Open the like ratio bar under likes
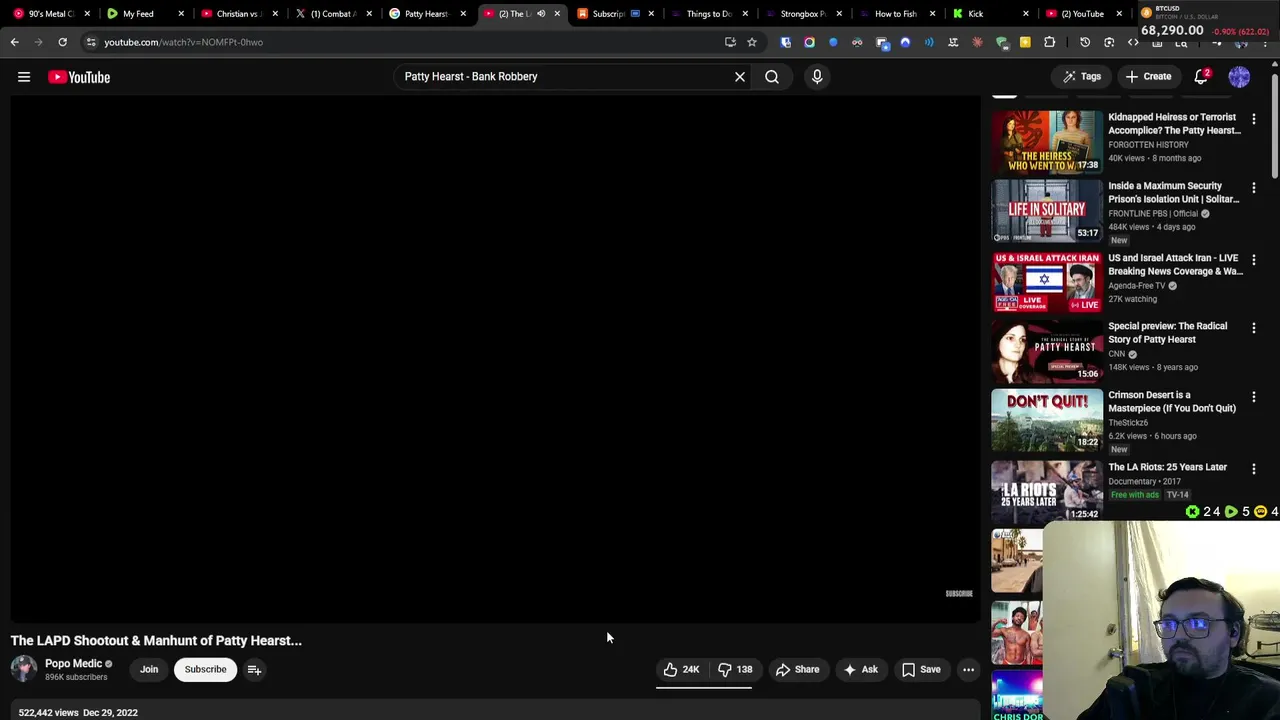Screen dimensions: 1280x720 tap(704, 688)
